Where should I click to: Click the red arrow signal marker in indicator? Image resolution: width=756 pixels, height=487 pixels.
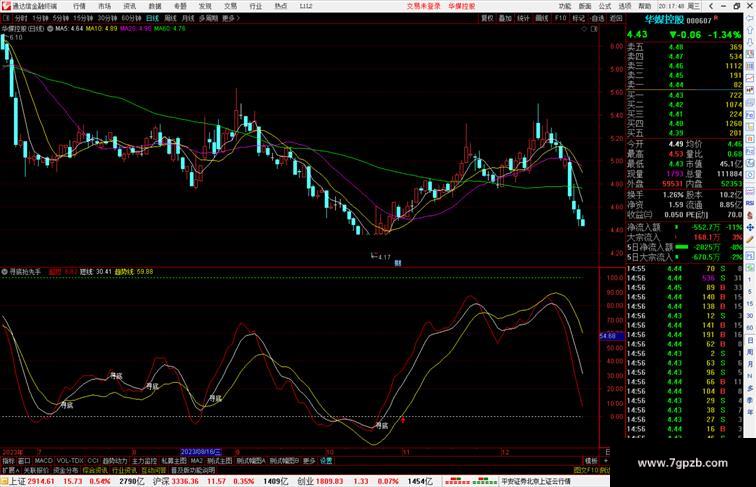pyautogui.click(x=403, y=420)
